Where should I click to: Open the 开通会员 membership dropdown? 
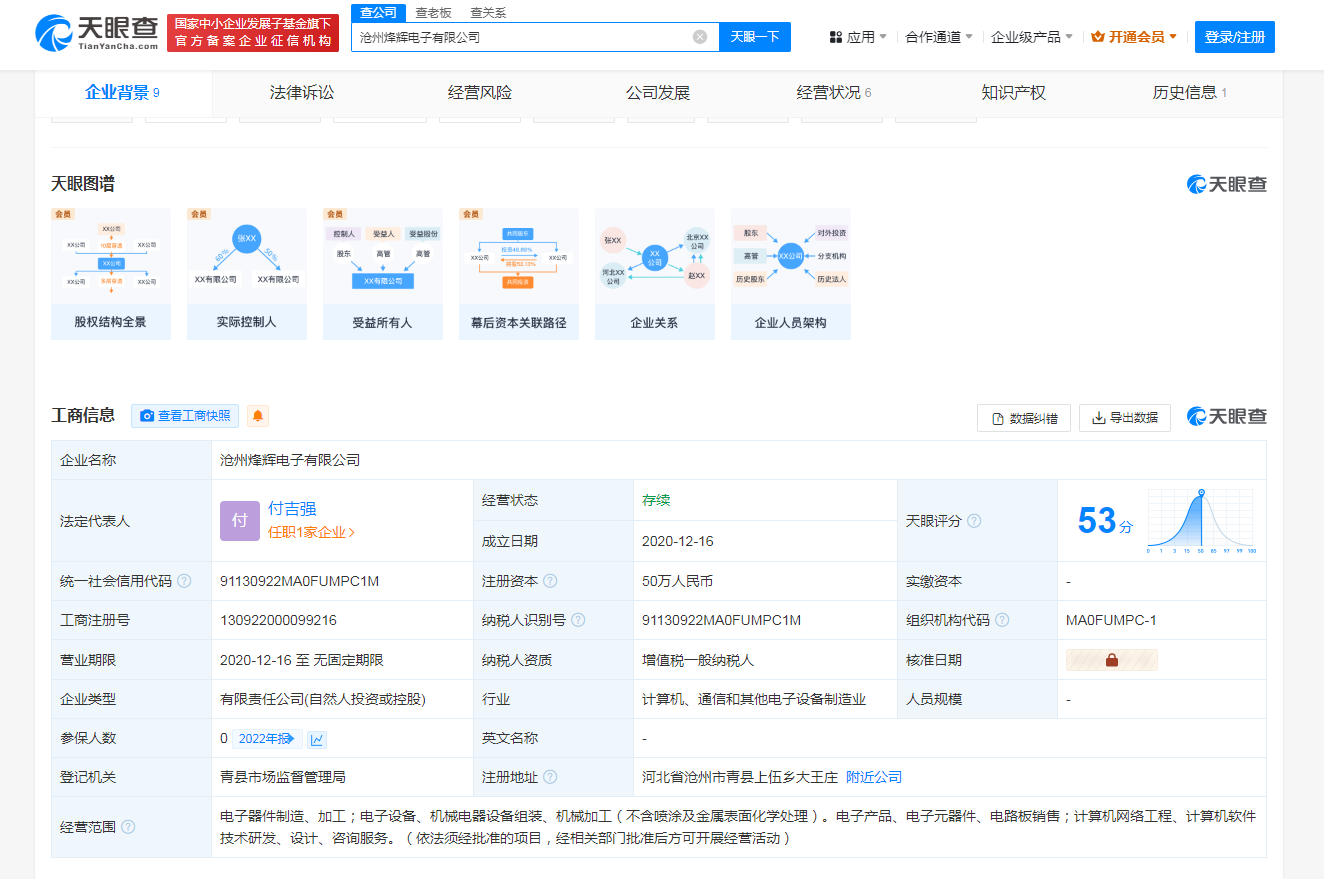coord(1134,37)
